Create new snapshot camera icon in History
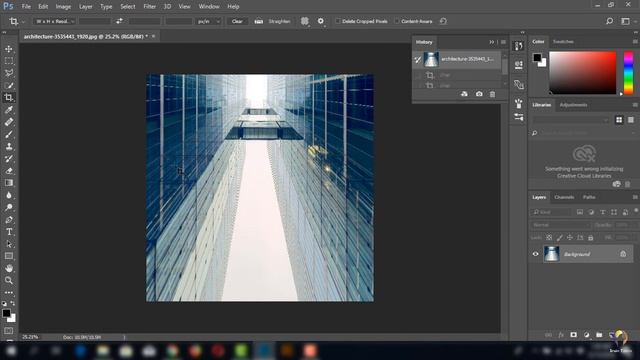640x360 pixels. (479, 94)
